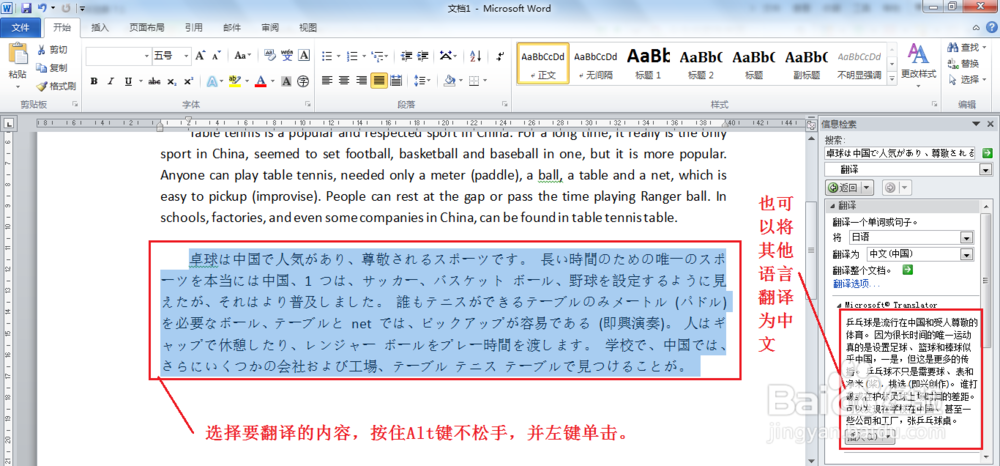Screen dimensions: 1000x466
Task: Show or hide paragraph marks
Action: click(501, 56)
